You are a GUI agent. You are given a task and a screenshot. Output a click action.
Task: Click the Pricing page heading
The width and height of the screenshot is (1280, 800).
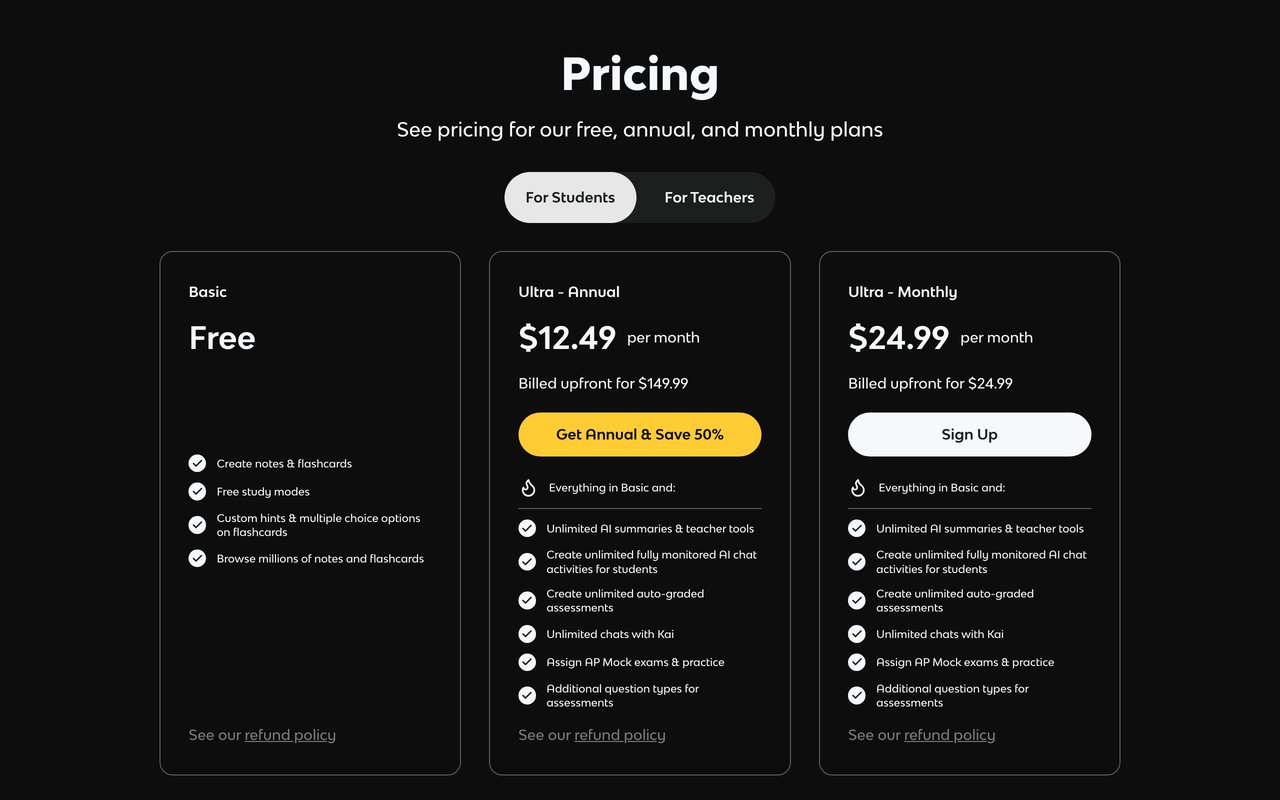(640, 75)
